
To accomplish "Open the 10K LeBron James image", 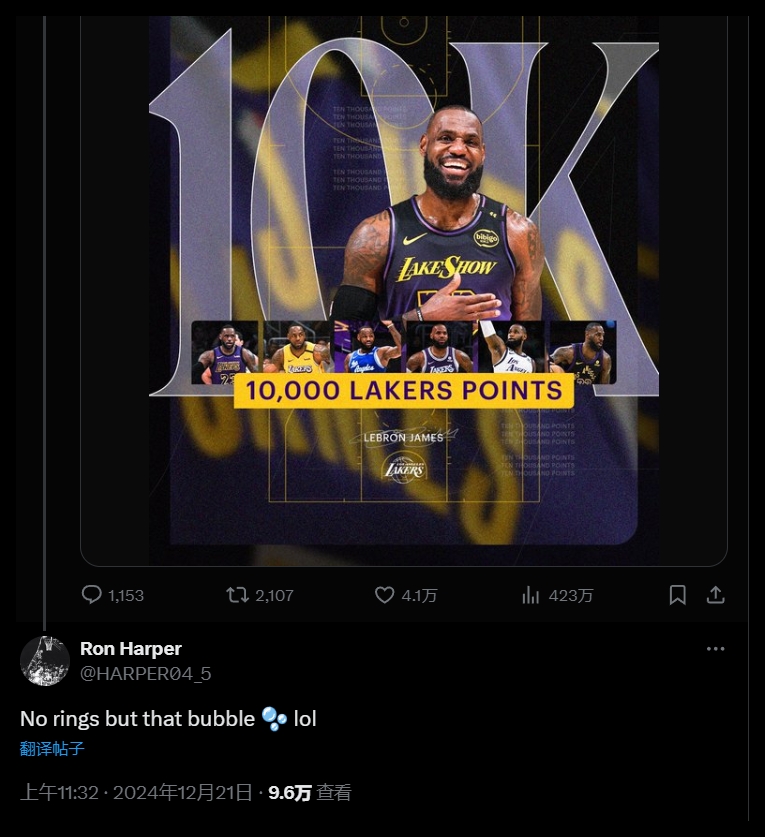I will [x=403, y=200].
